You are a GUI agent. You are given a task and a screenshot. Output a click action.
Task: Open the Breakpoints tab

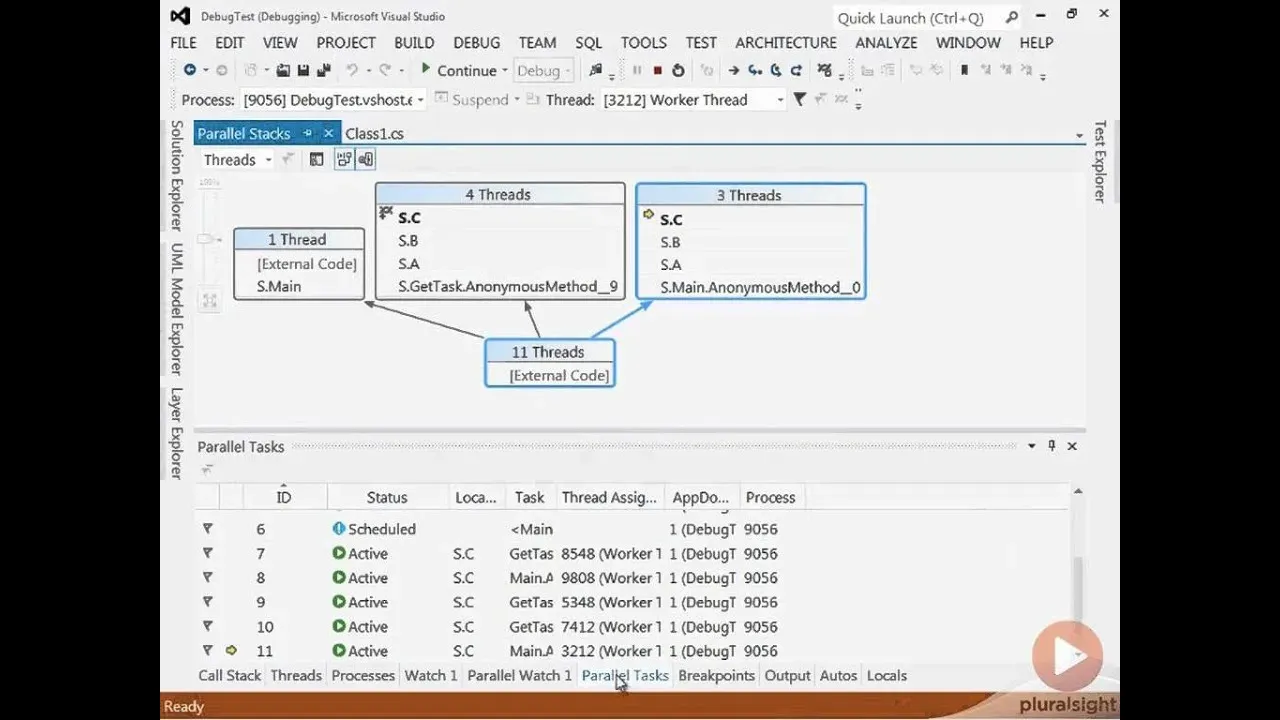[x=716, y=676]
